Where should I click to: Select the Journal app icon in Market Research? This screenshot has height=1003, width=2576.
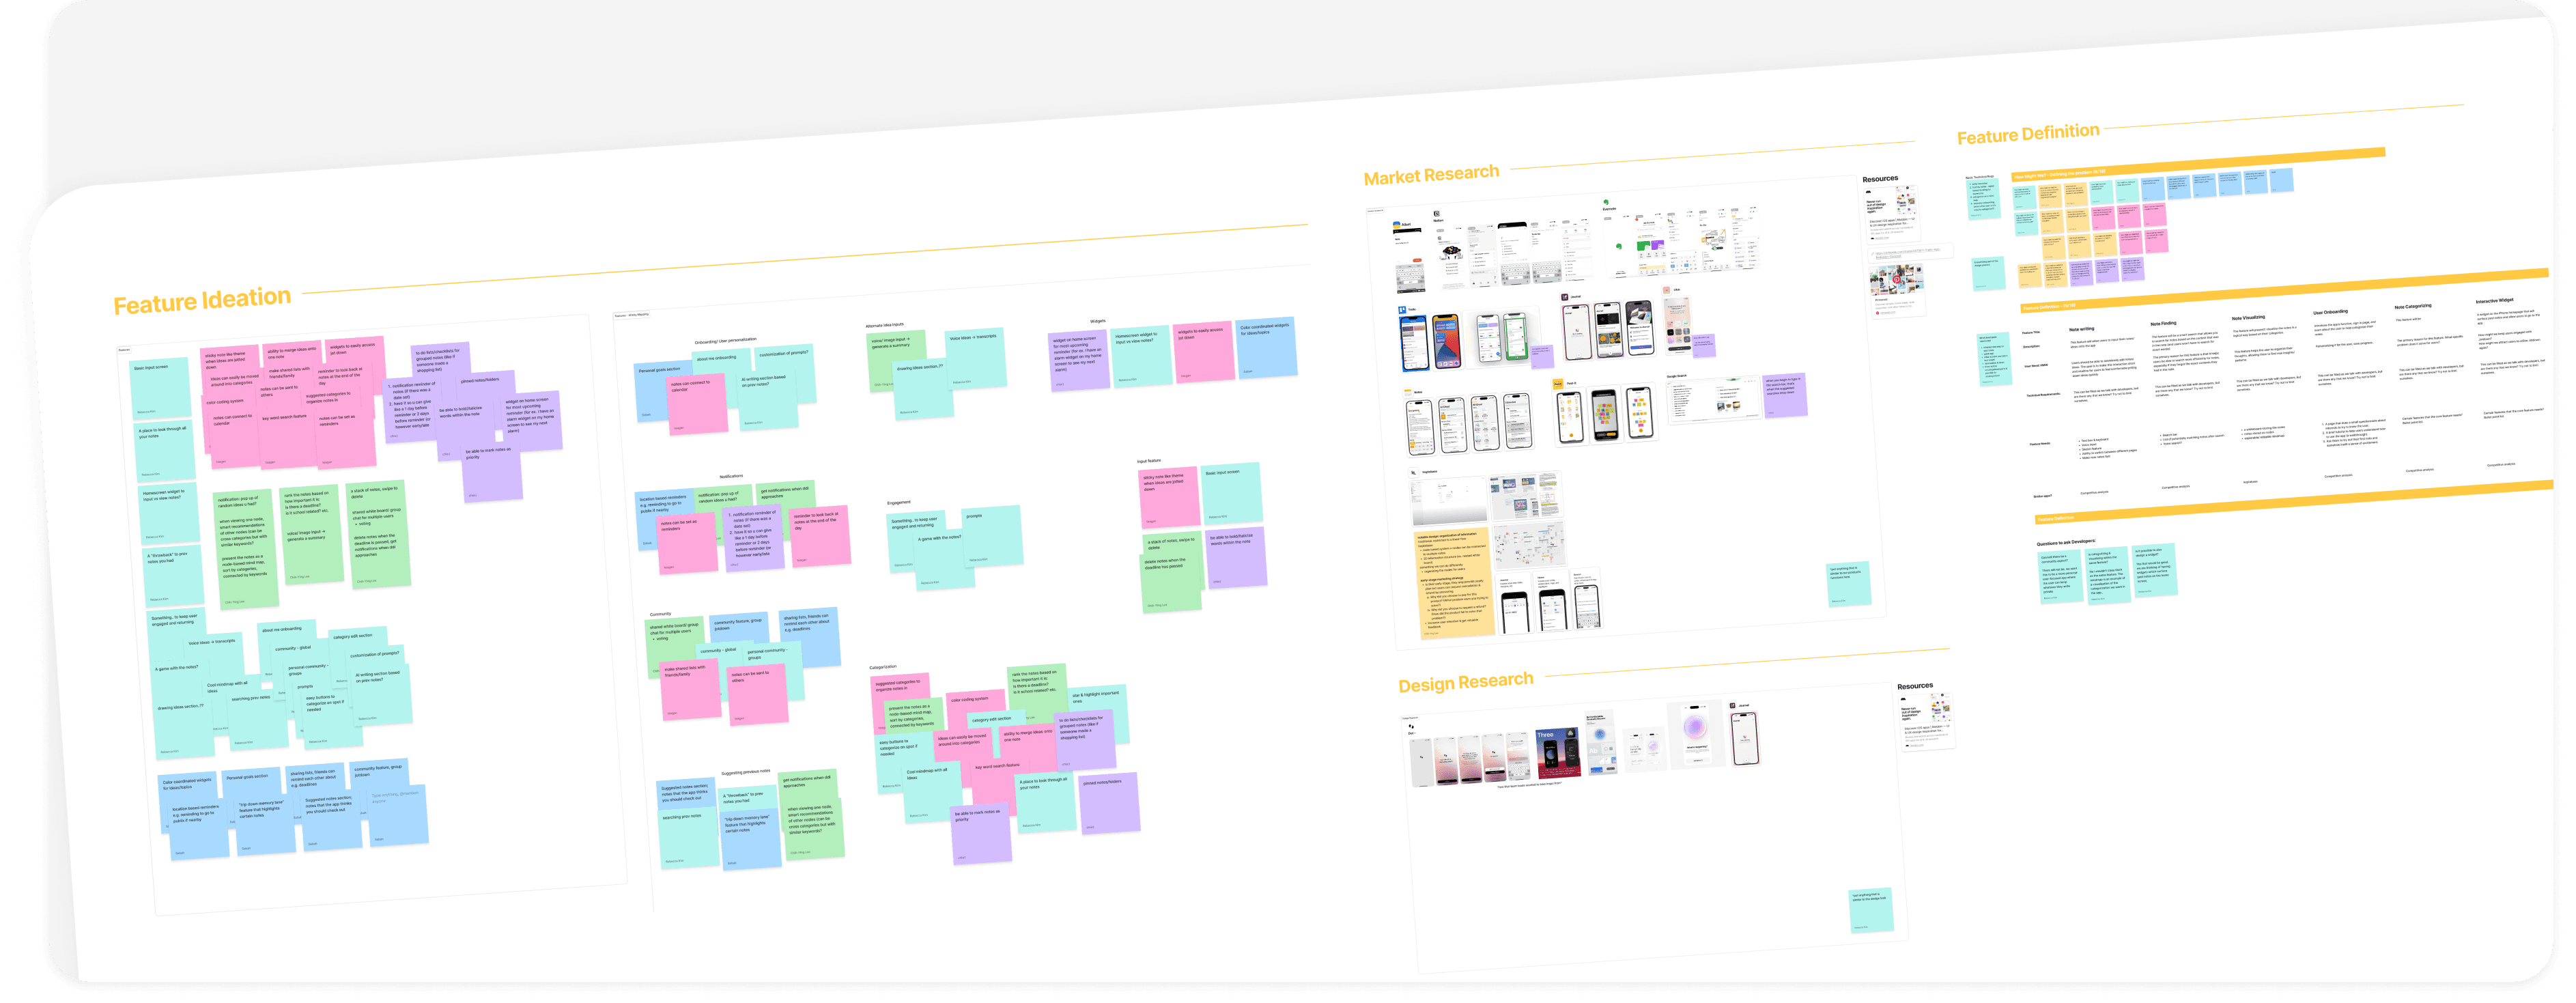(1565, 297)
